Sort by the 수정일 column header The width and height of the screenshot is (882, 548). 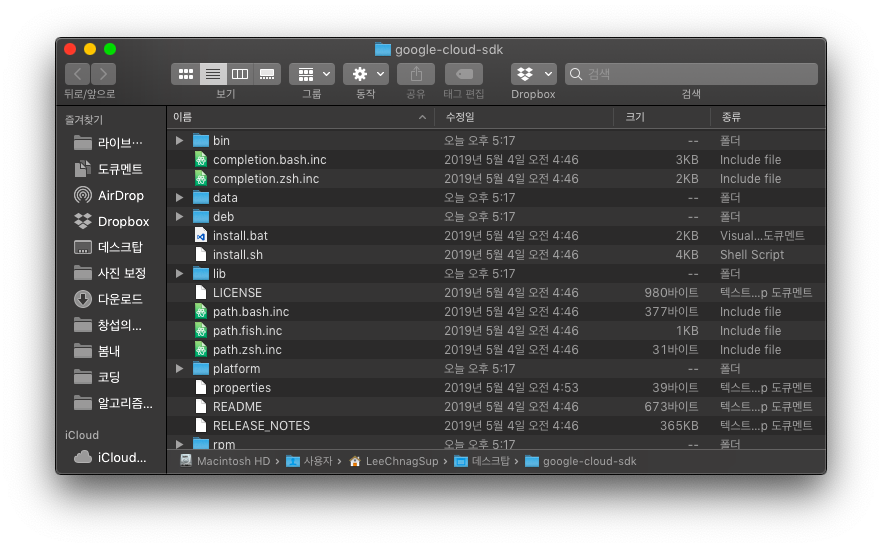(524, 117)
